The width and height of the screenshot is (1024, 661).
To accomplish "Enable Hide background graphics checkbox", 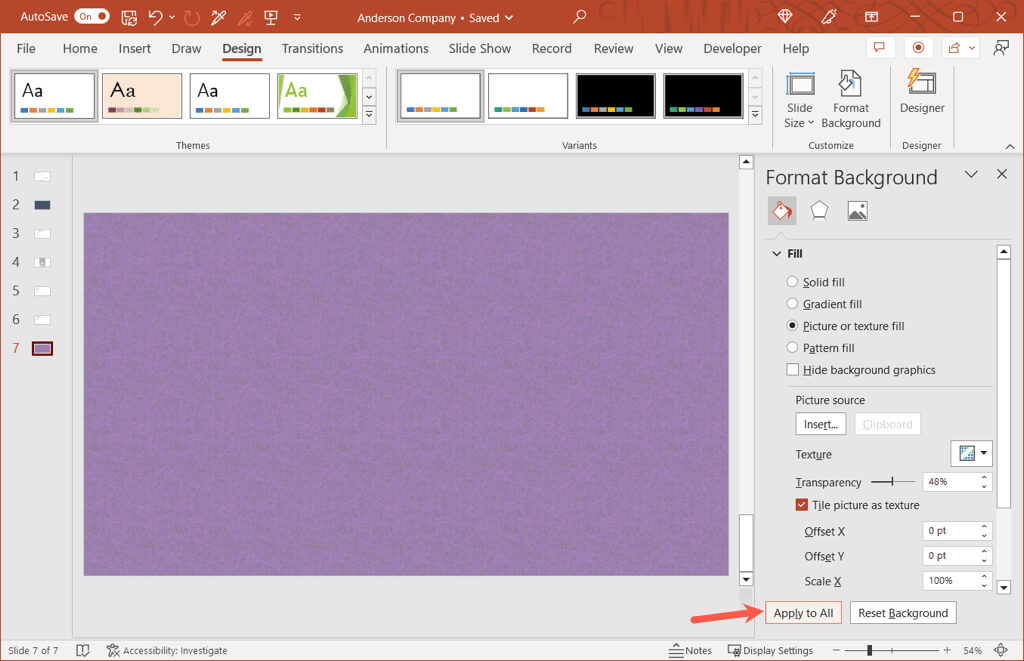I will [x=793, y=370].
